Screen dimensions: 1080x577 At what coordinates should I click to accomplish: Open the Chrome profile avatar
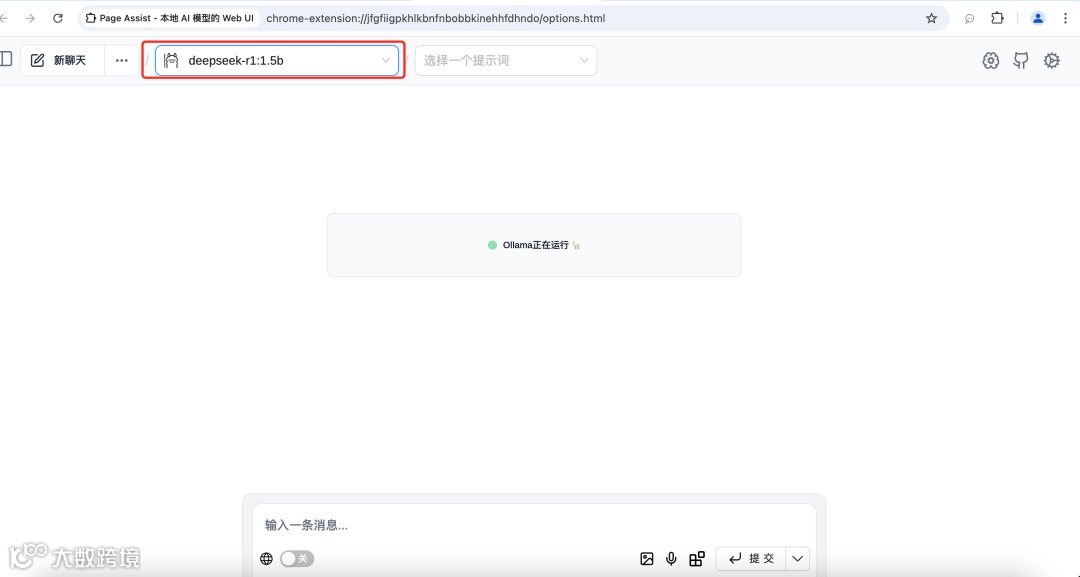click(1038, 19)
